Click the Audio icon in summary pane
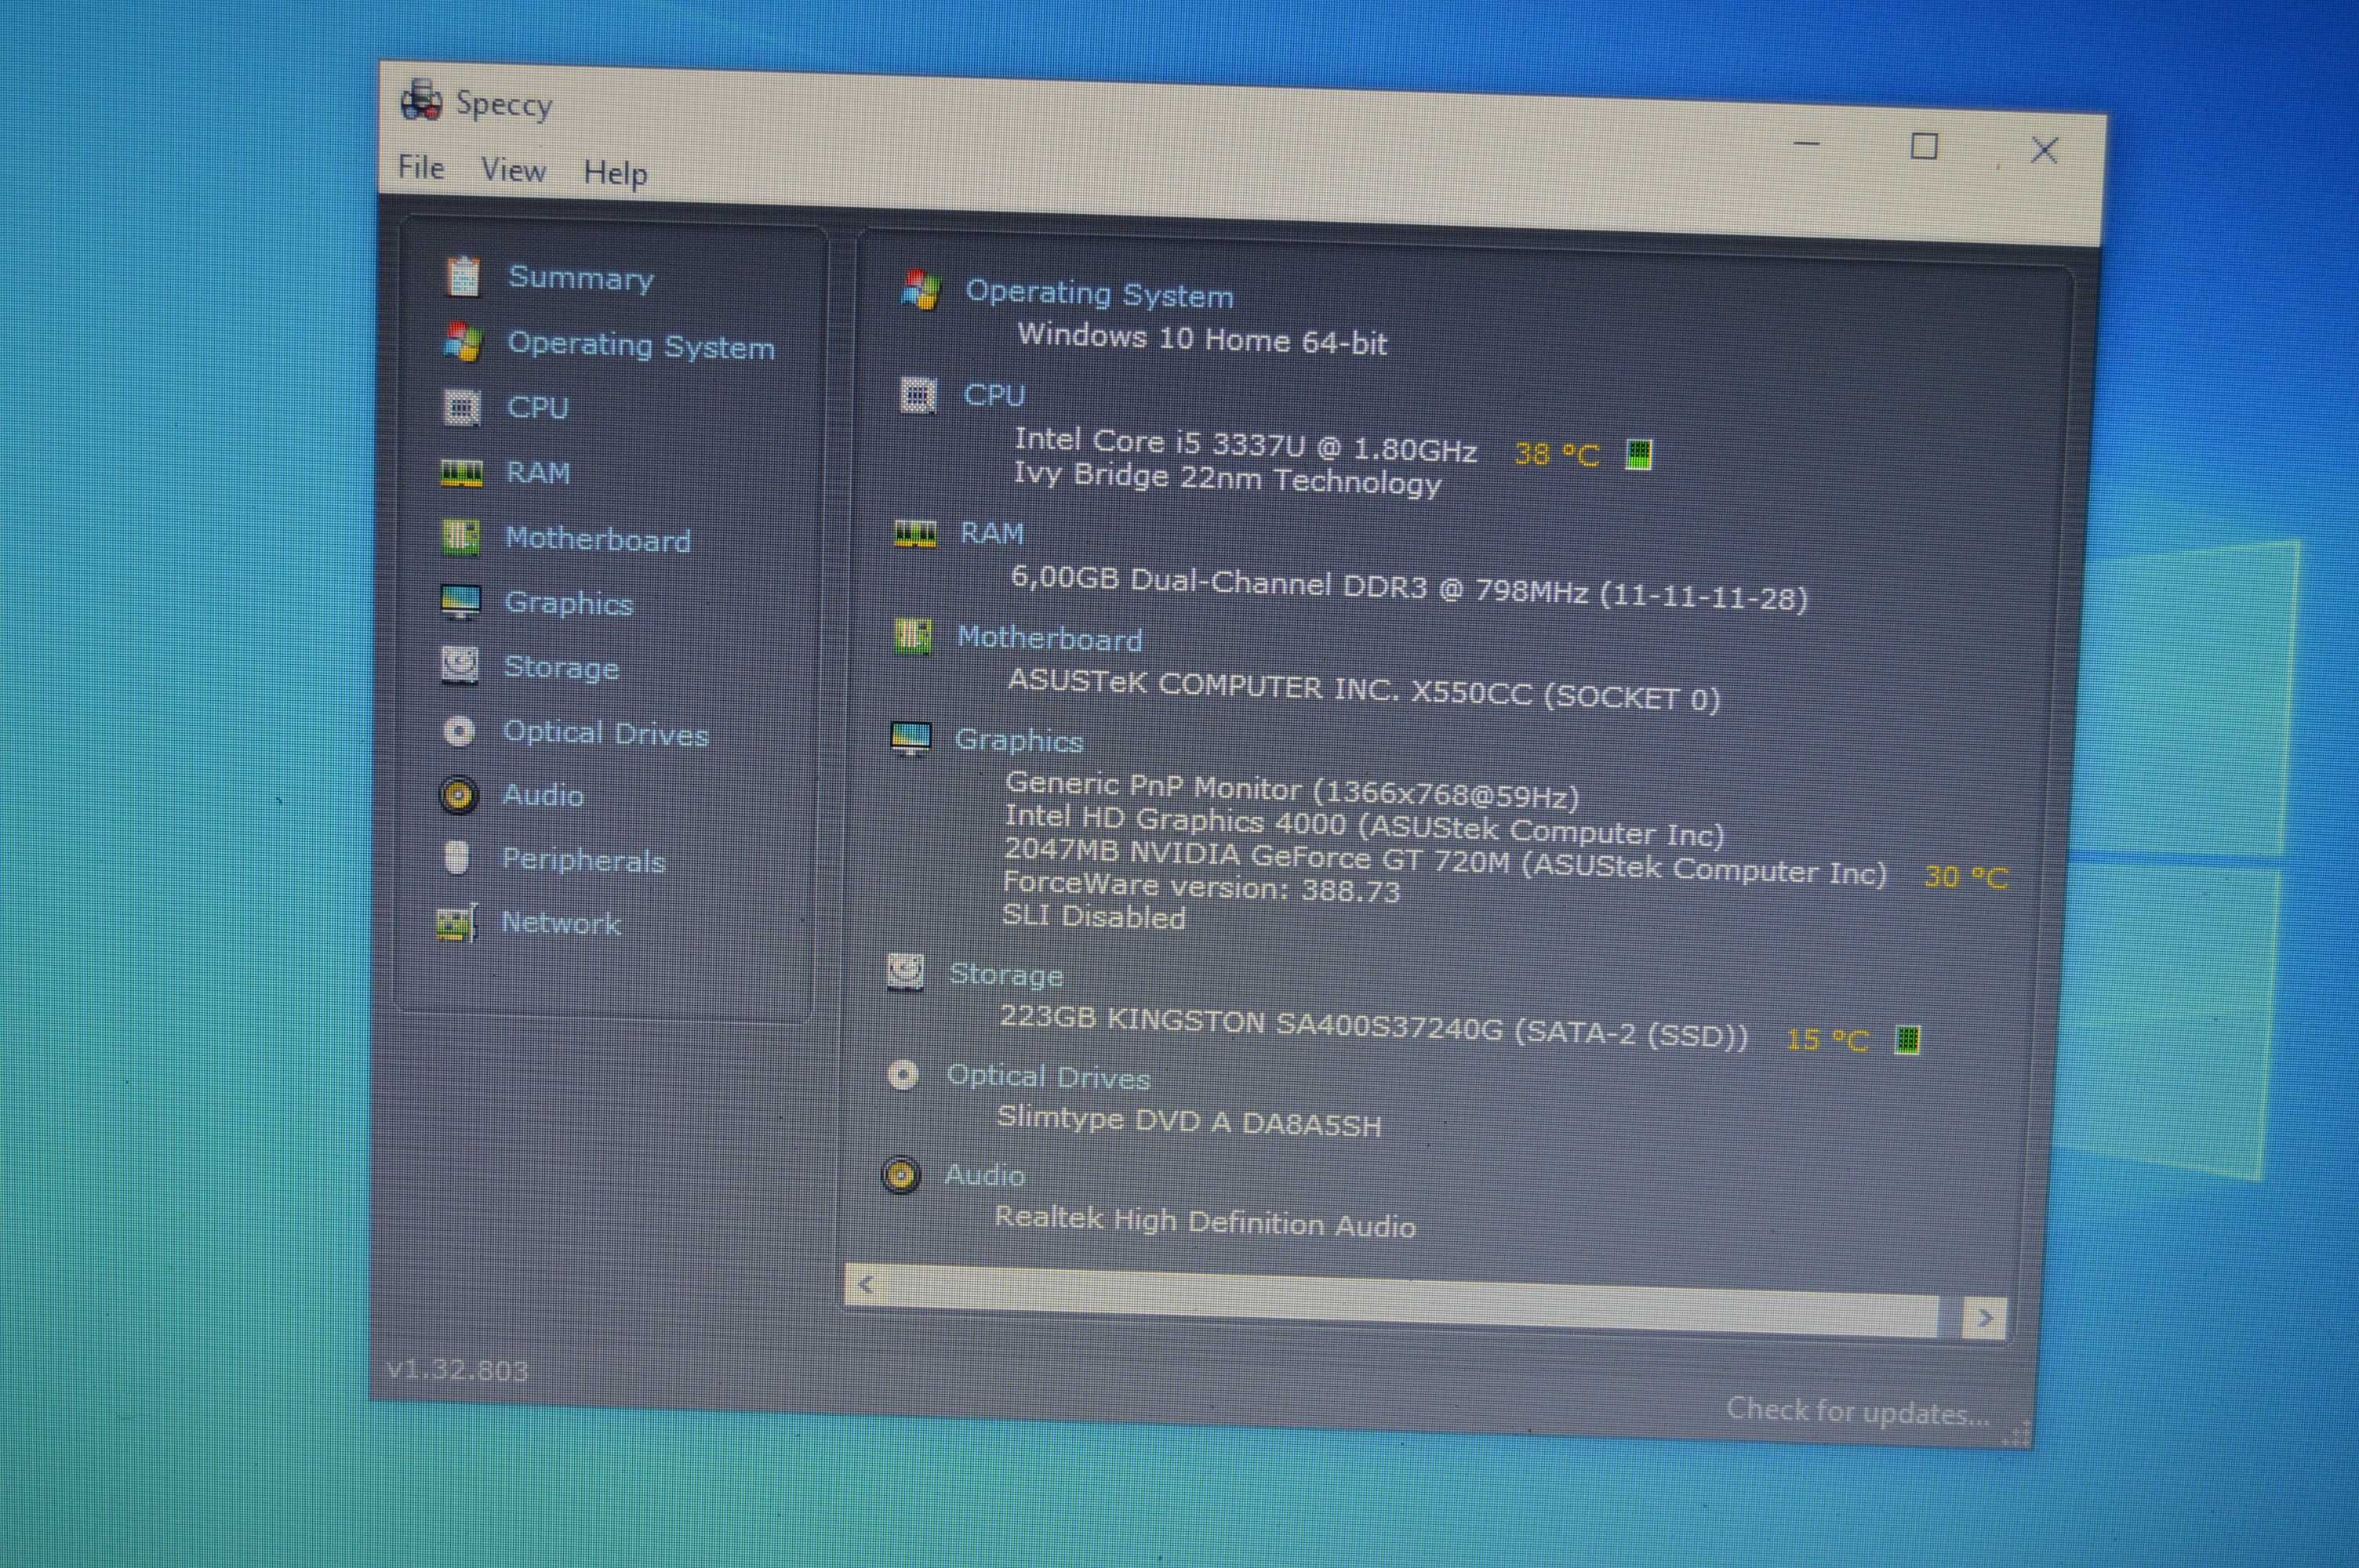Viewport: 2359px width, 1568px height. point(901,1176)
